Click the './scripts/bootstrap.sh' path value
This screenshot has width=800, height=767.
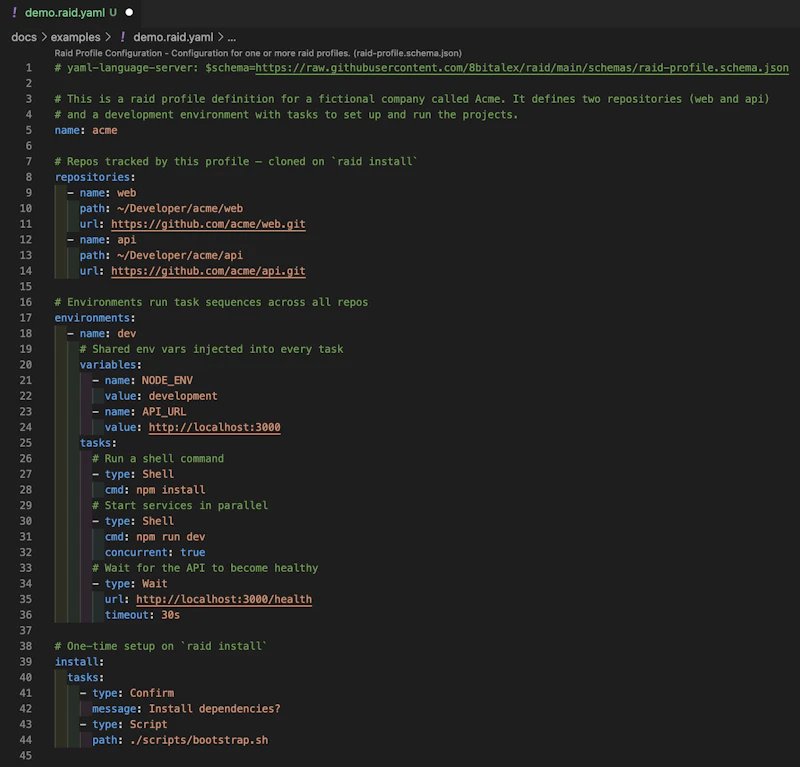[x=198, y=740]
